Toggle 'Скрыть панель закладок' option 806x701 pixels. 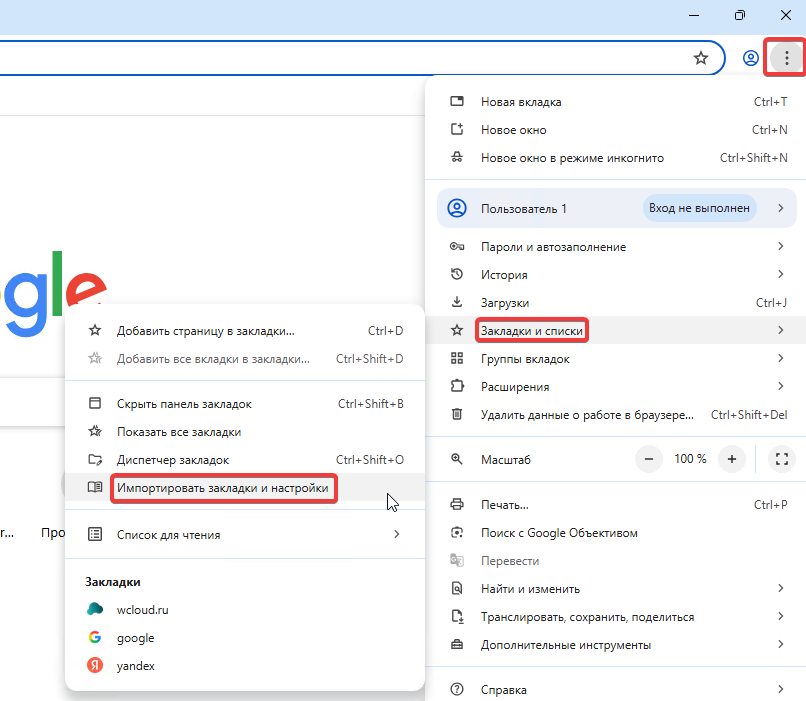tap(184, 404)
